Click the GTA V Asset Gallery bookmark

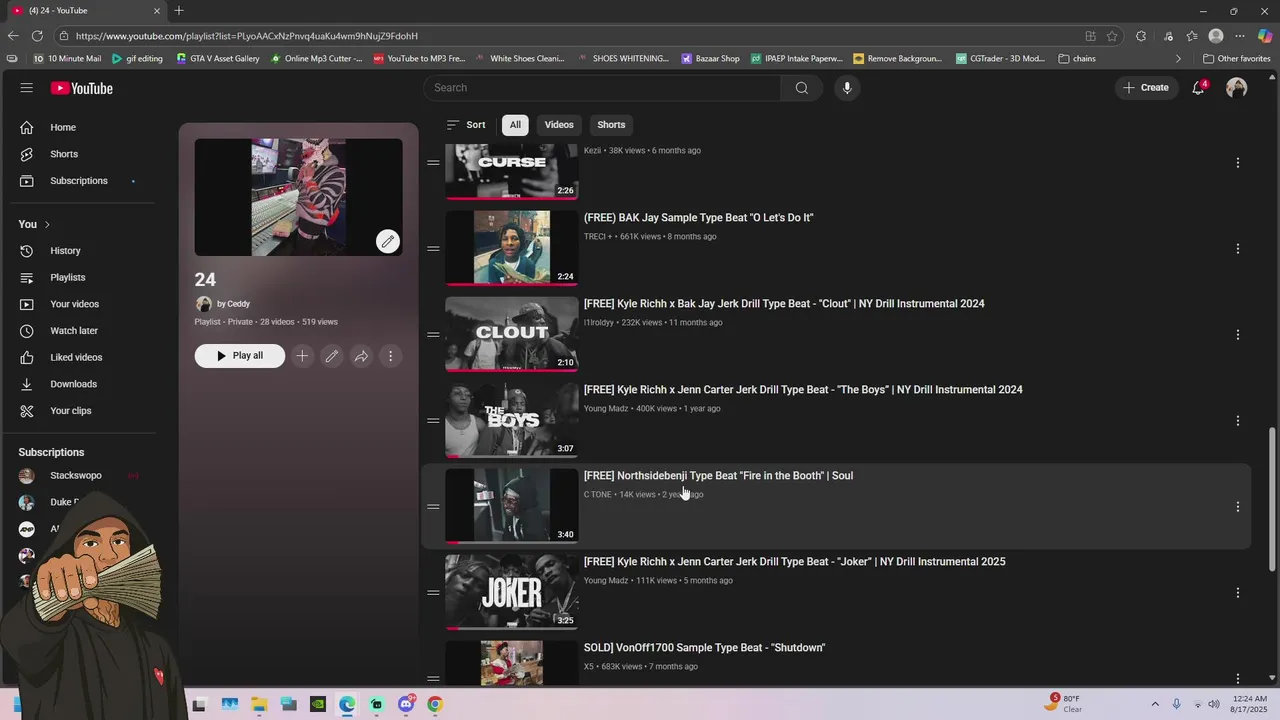pos(217,59)
